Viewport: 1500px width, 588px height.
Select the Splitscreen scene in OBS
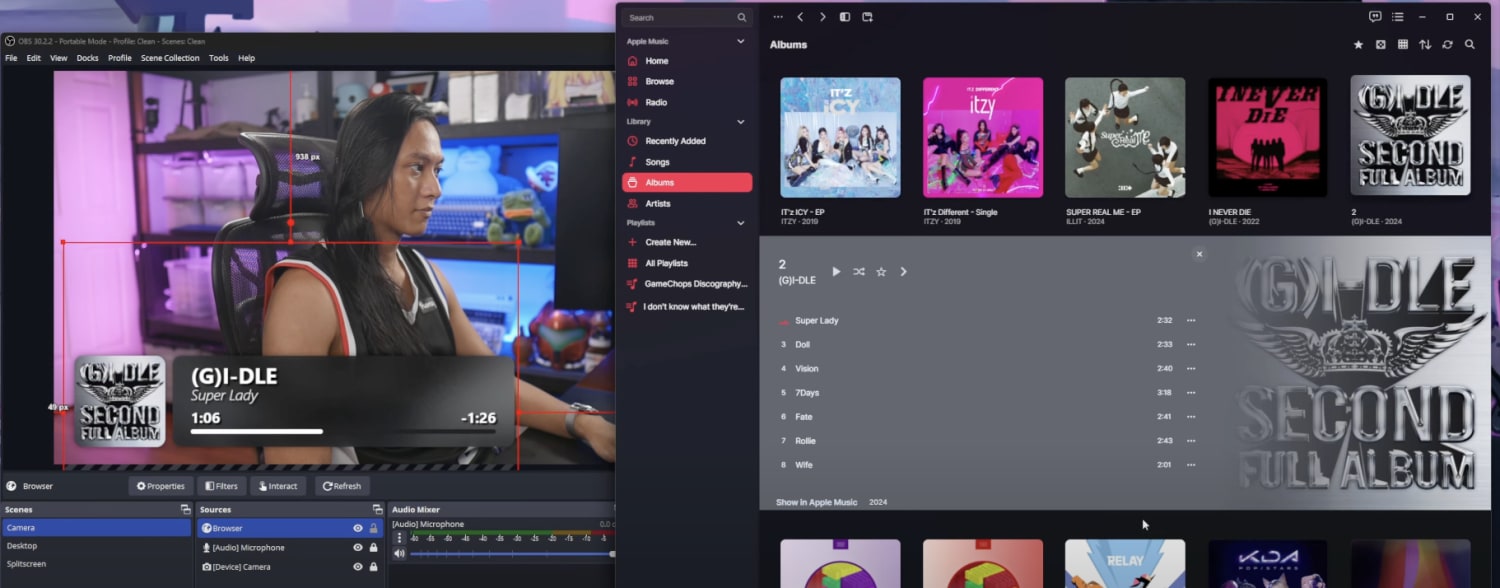click(95, 564)
